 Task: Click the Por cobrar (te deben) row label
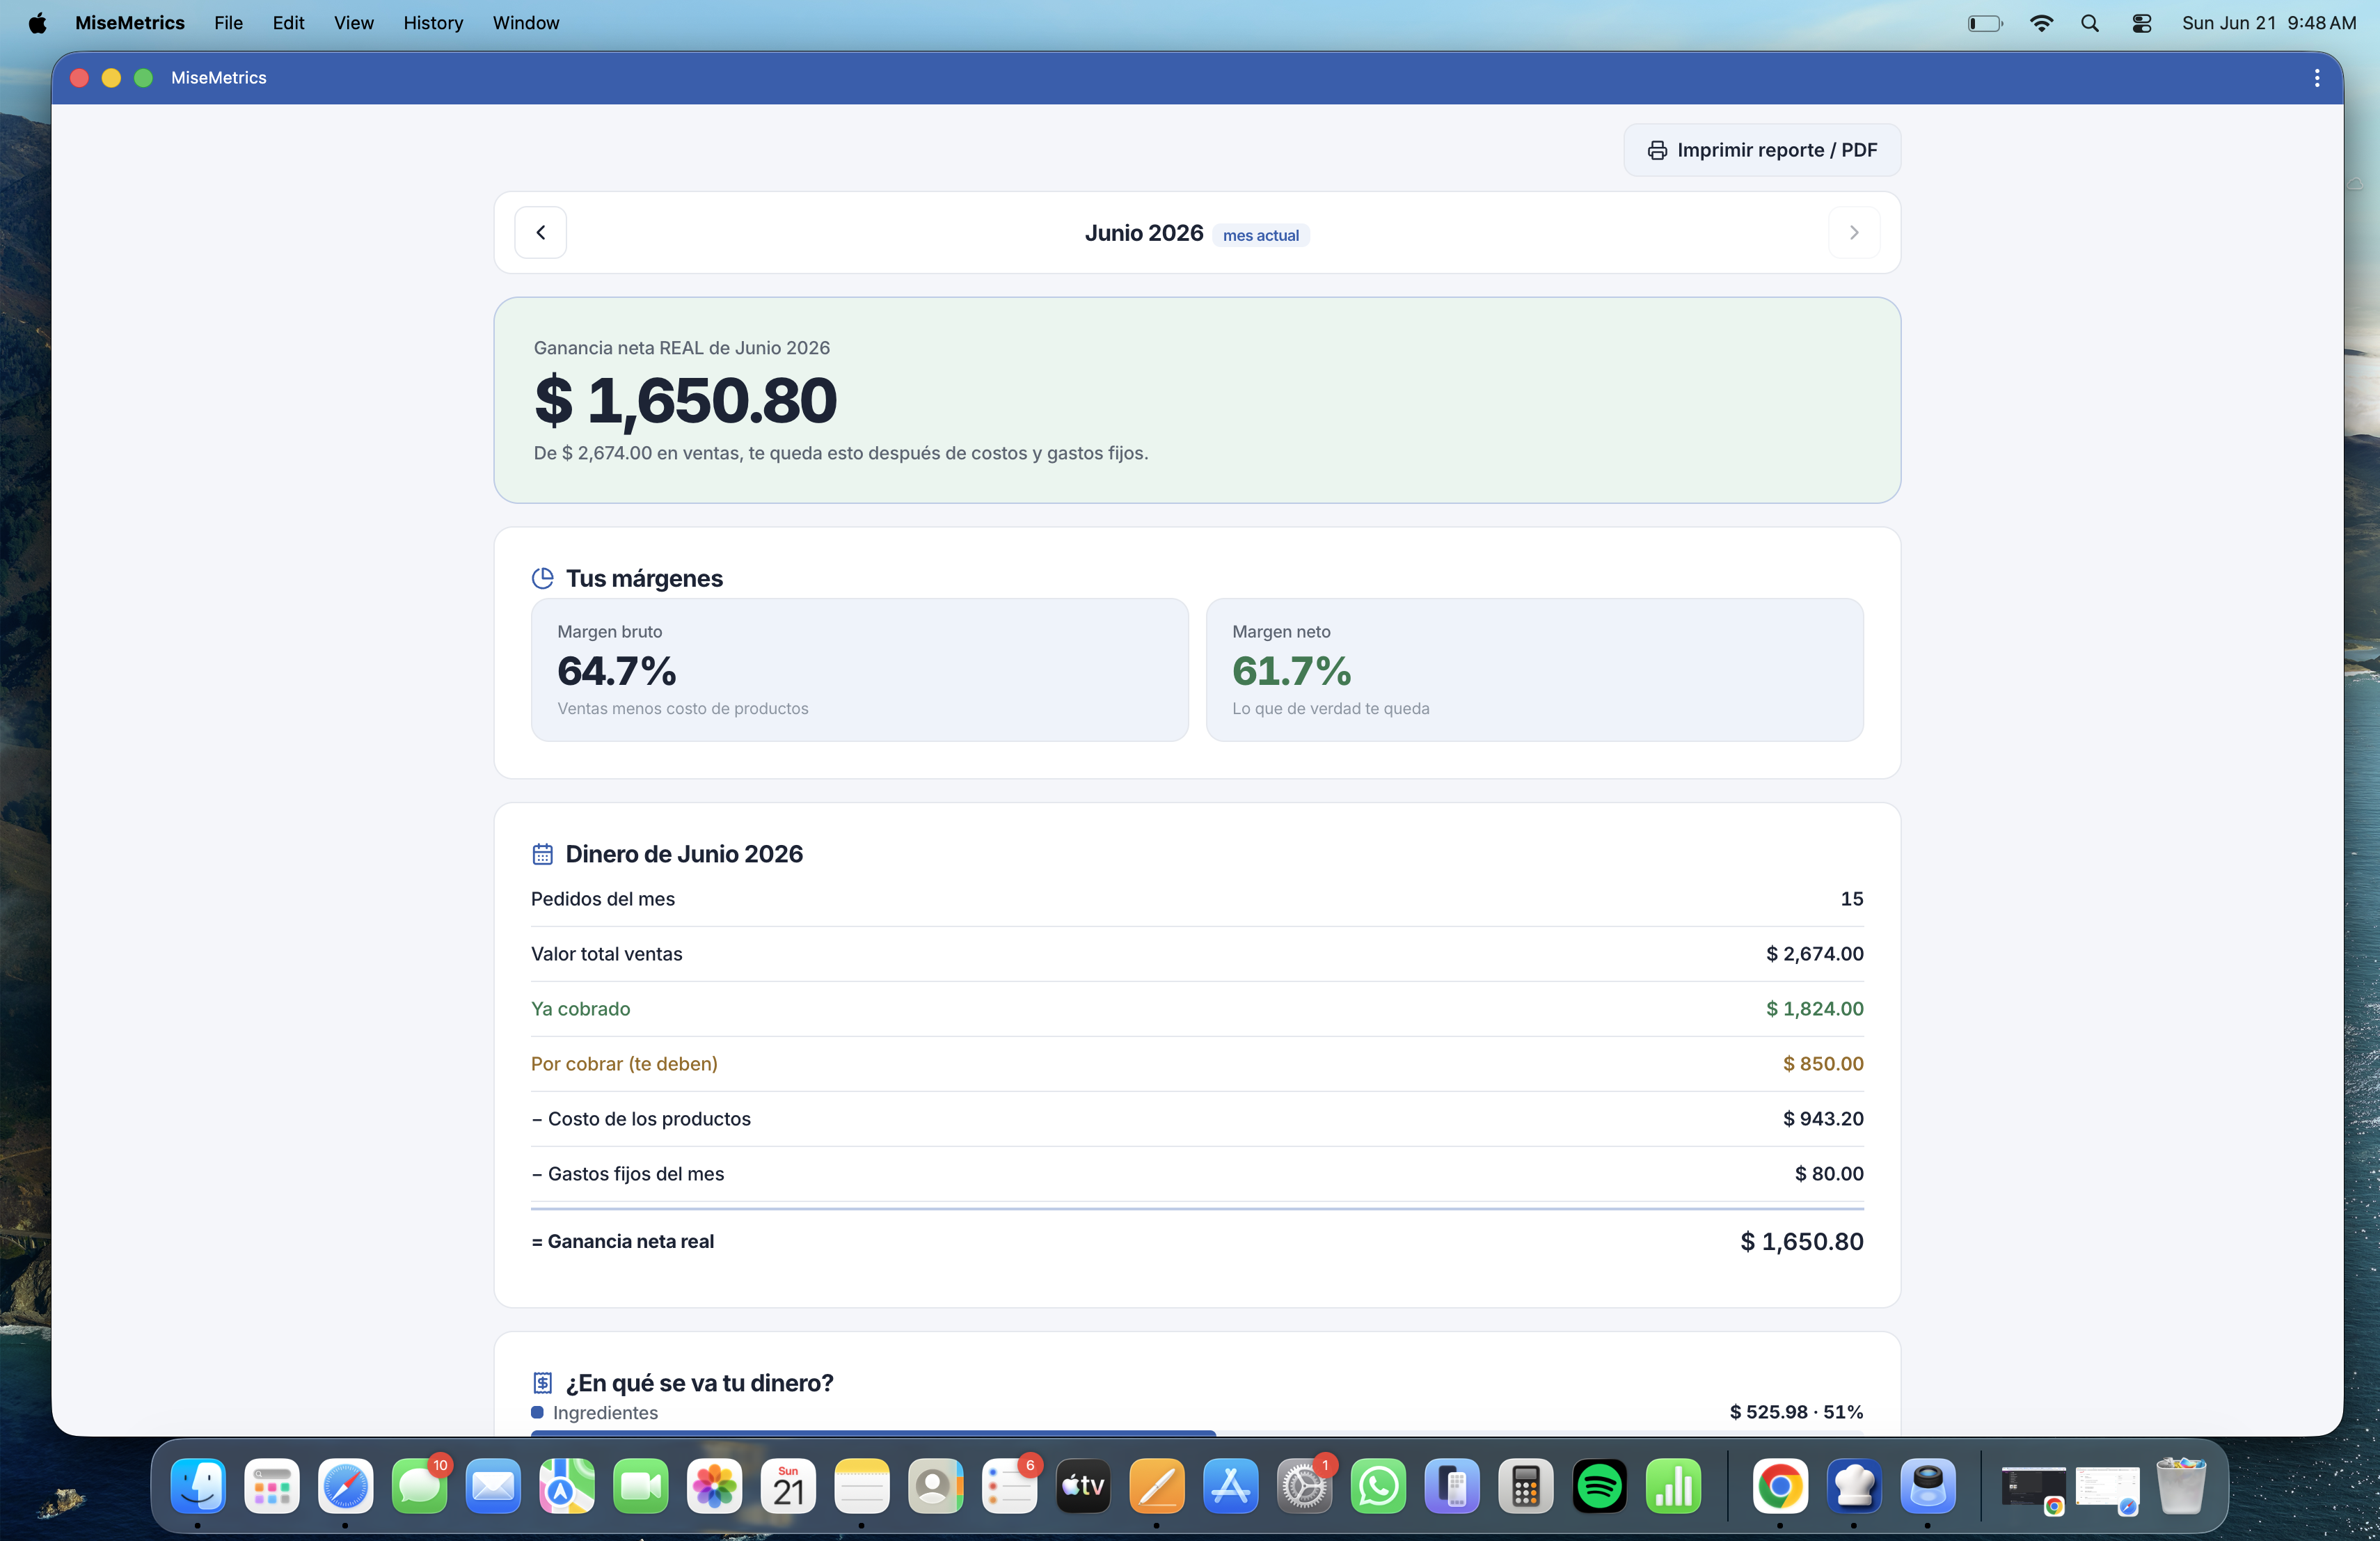[624, 1064]
